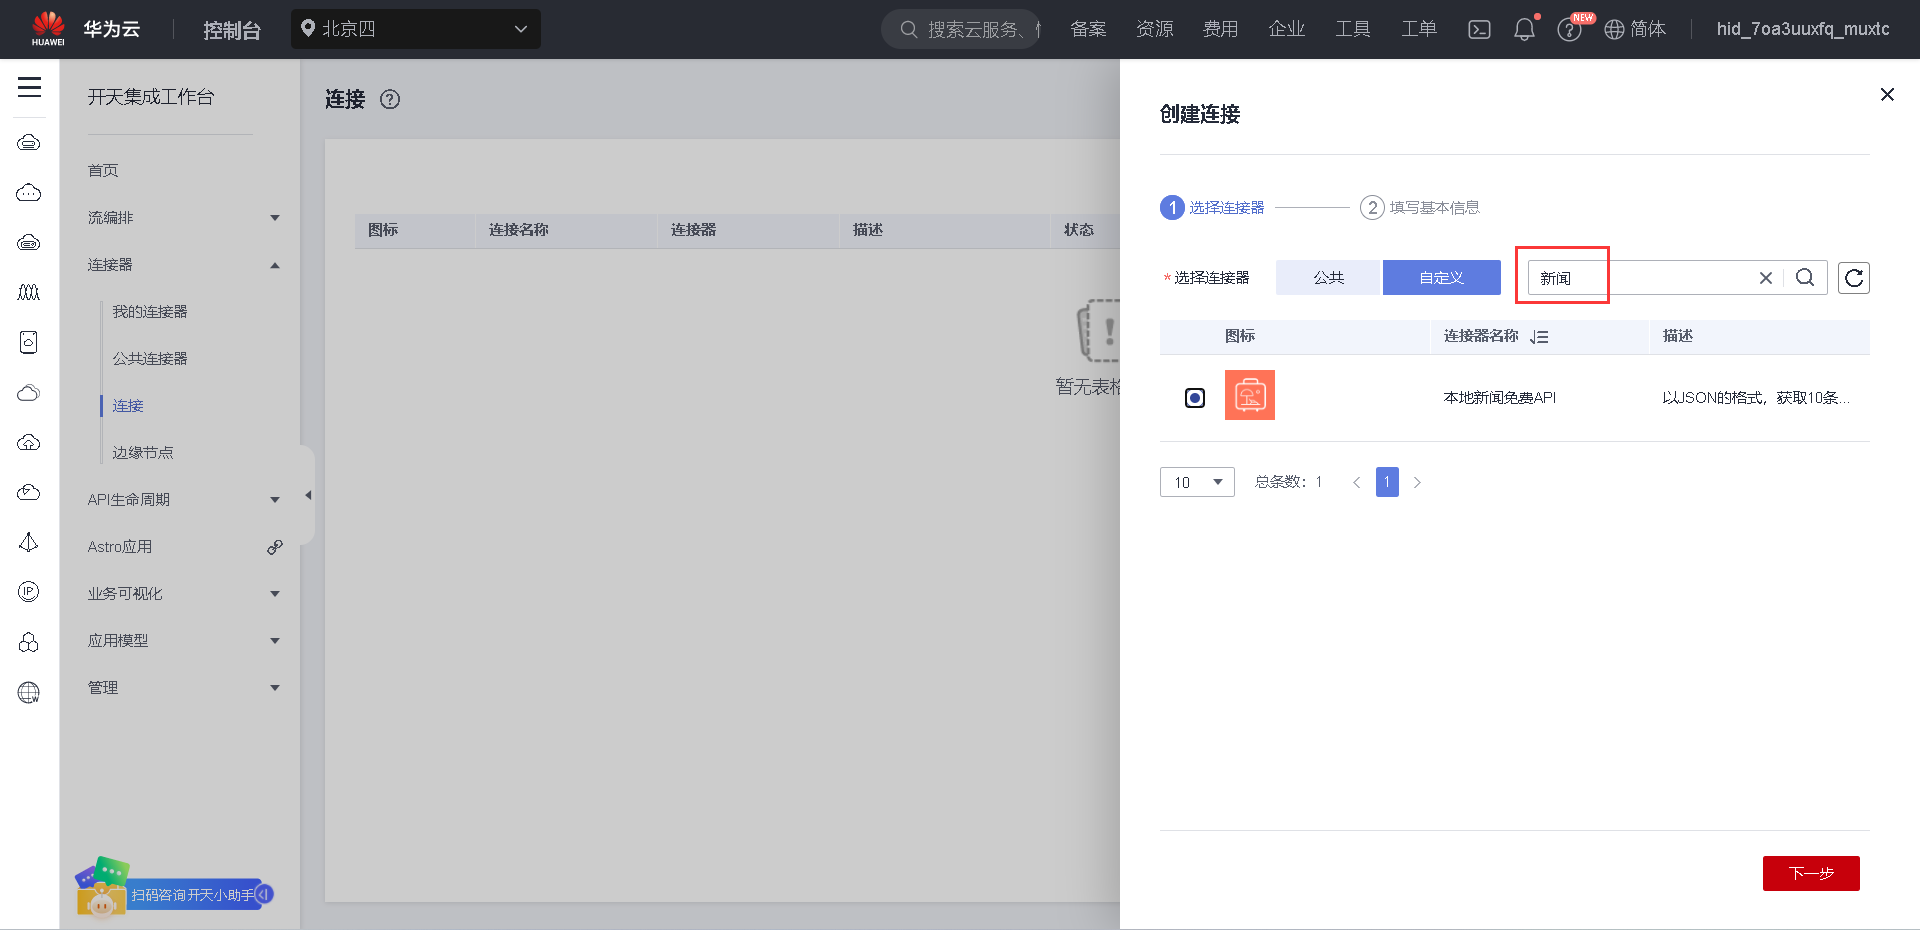This screenshot has height=930, width=1920.
Task: Open 资源 in the top bar
Action: tap(1154, 29)
